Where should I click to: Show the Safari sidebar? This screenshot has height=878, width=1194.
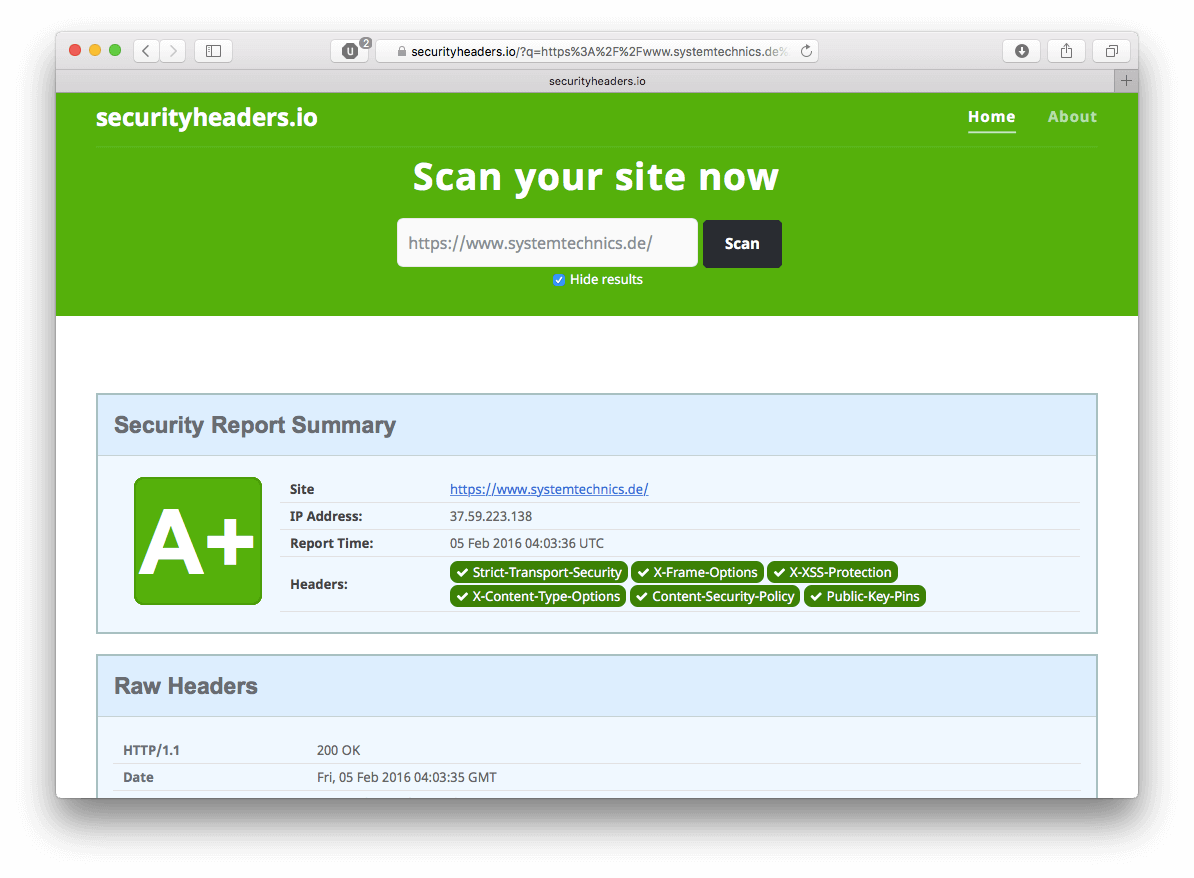point(213,51)
